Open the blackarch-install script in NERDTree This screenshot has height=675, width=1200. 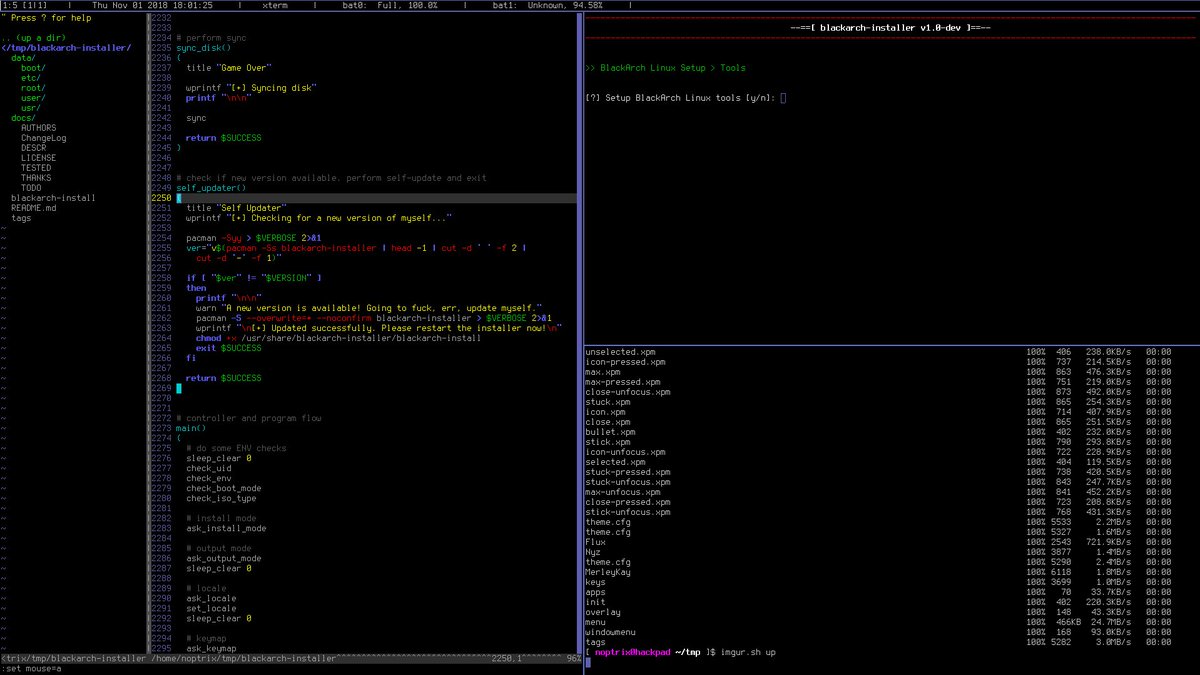pyautogui.click(x=54, y=198)
